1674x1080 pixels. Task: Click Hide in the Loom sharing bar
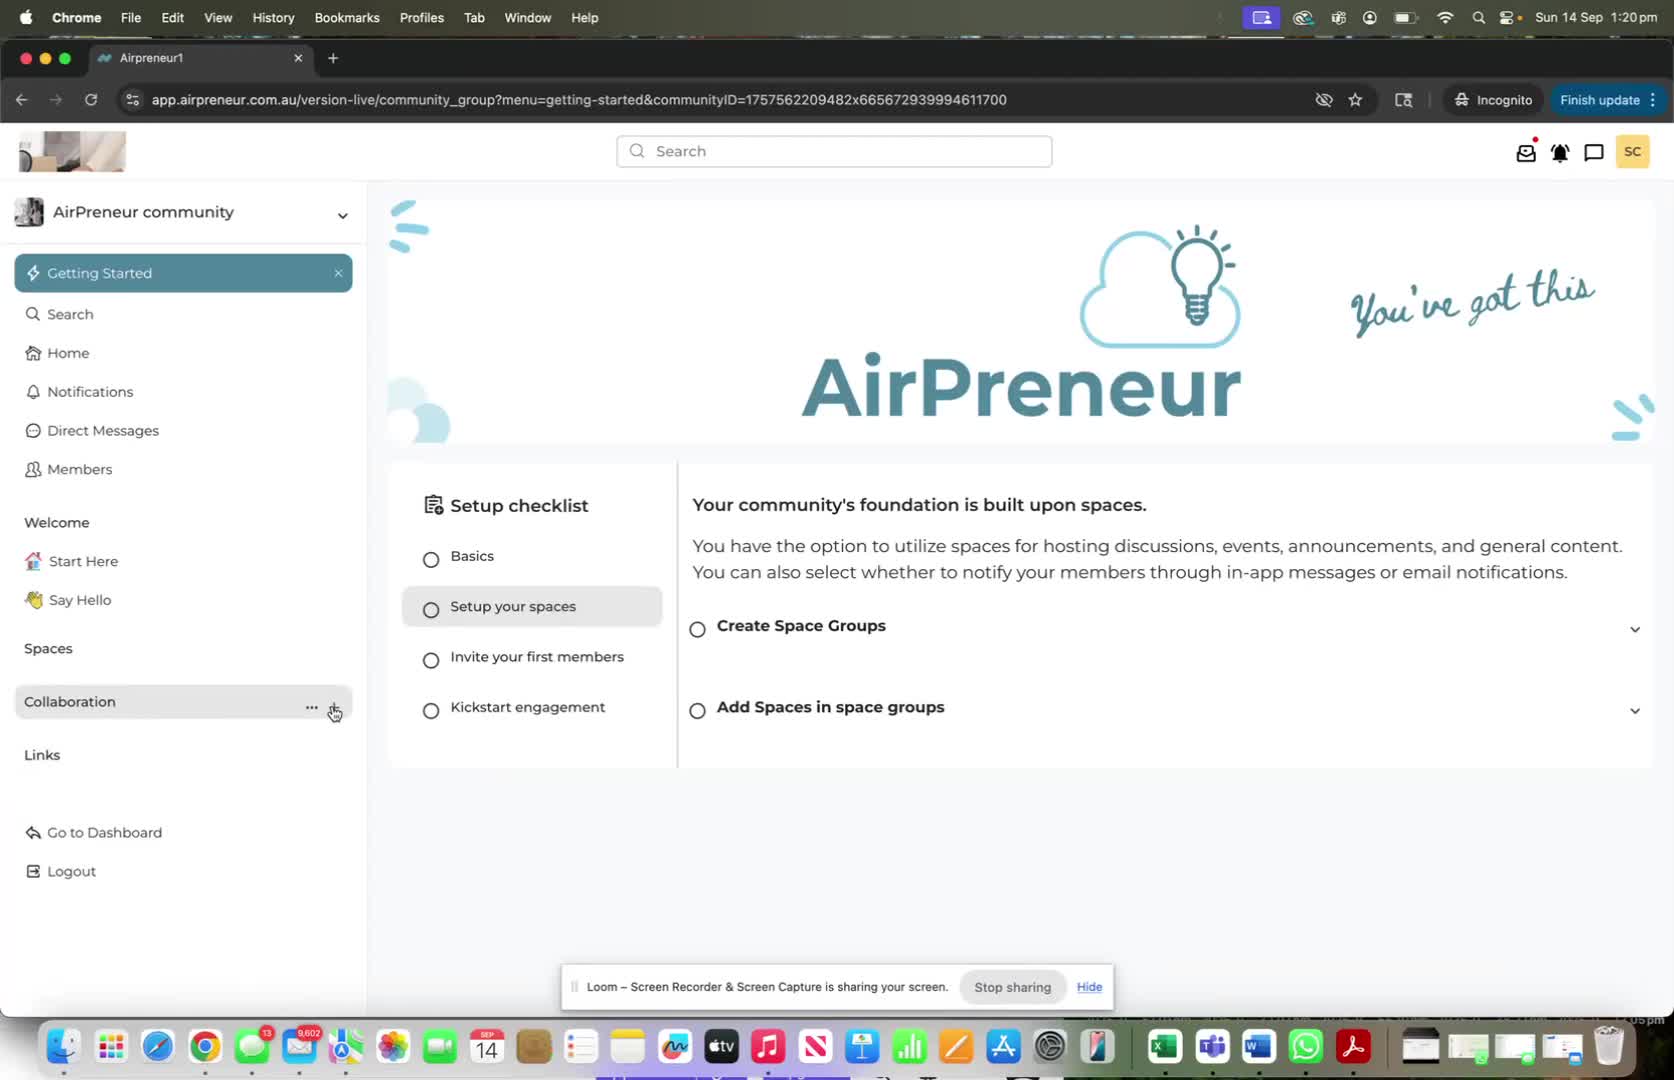1089,987
